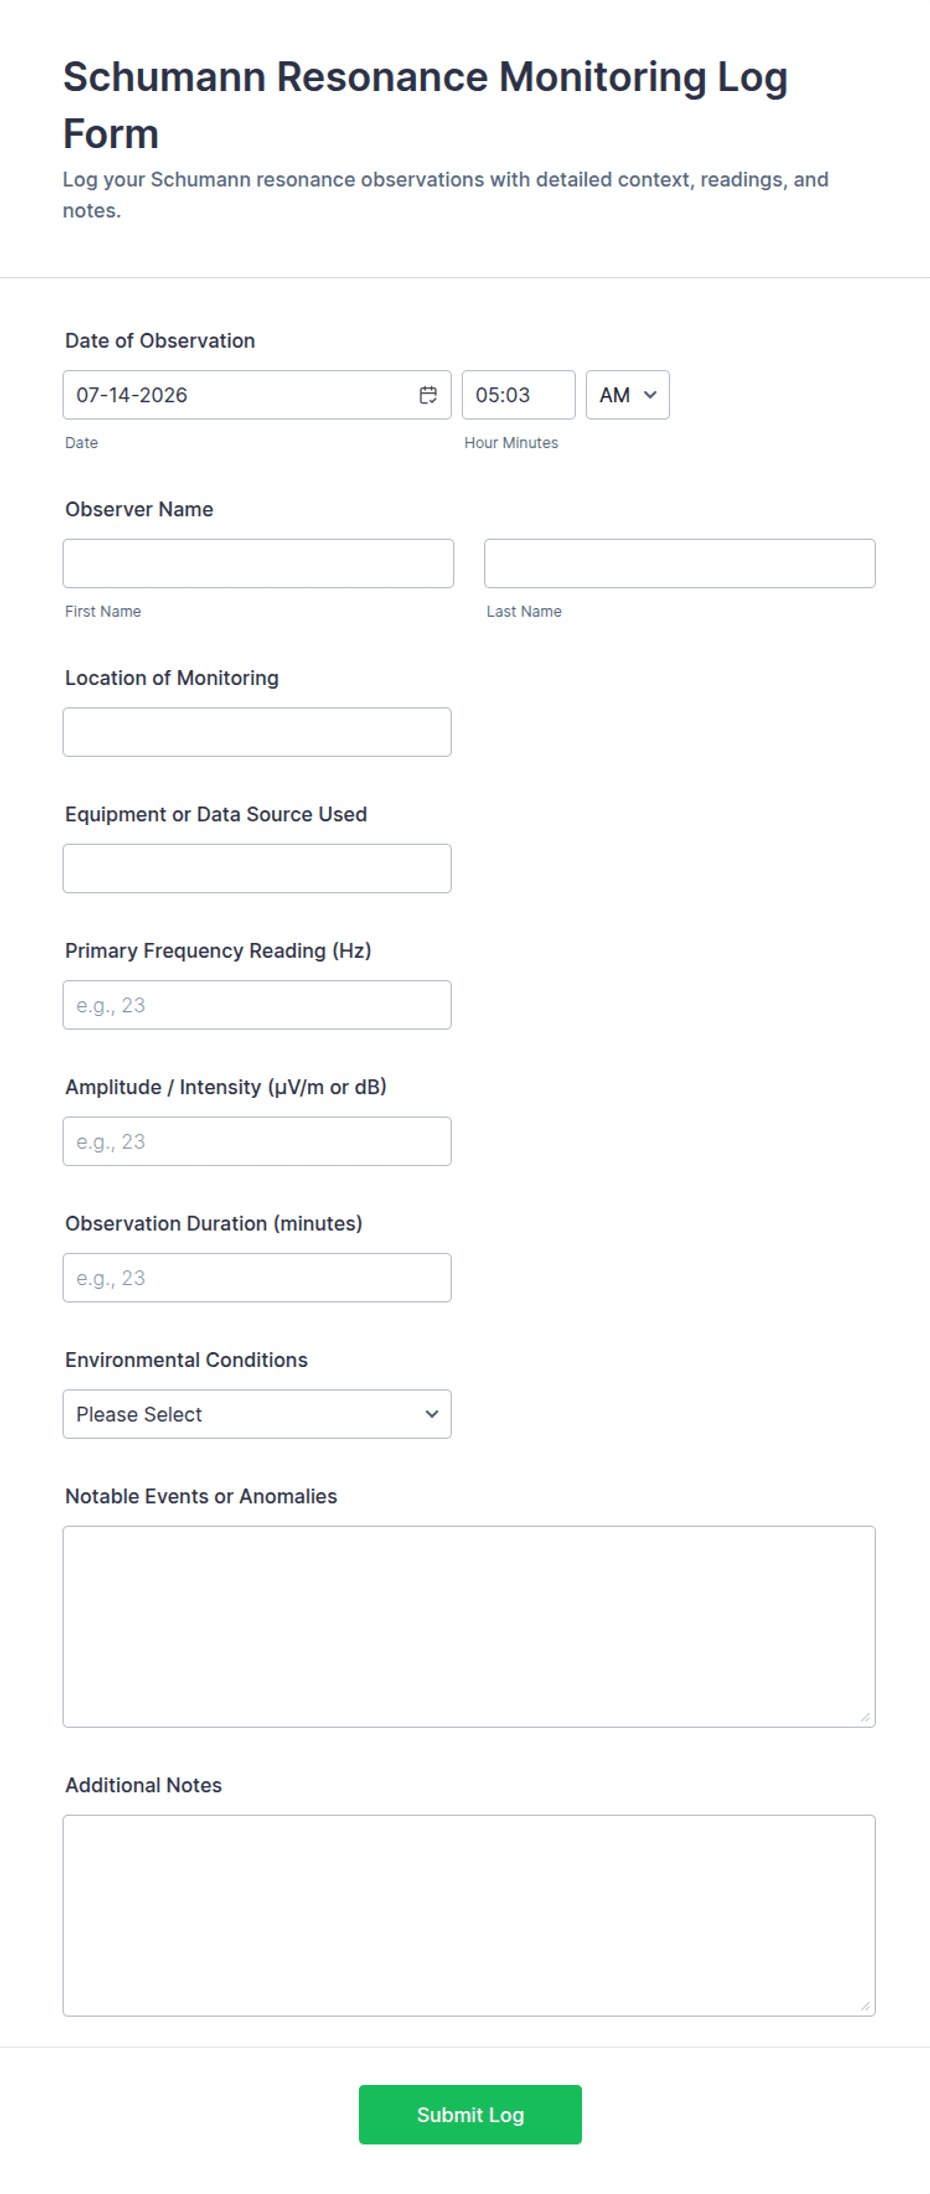Click the Submit Log button
Image resolution: width=930 pixels, height=2194 pixels.
coord(470,2114)
